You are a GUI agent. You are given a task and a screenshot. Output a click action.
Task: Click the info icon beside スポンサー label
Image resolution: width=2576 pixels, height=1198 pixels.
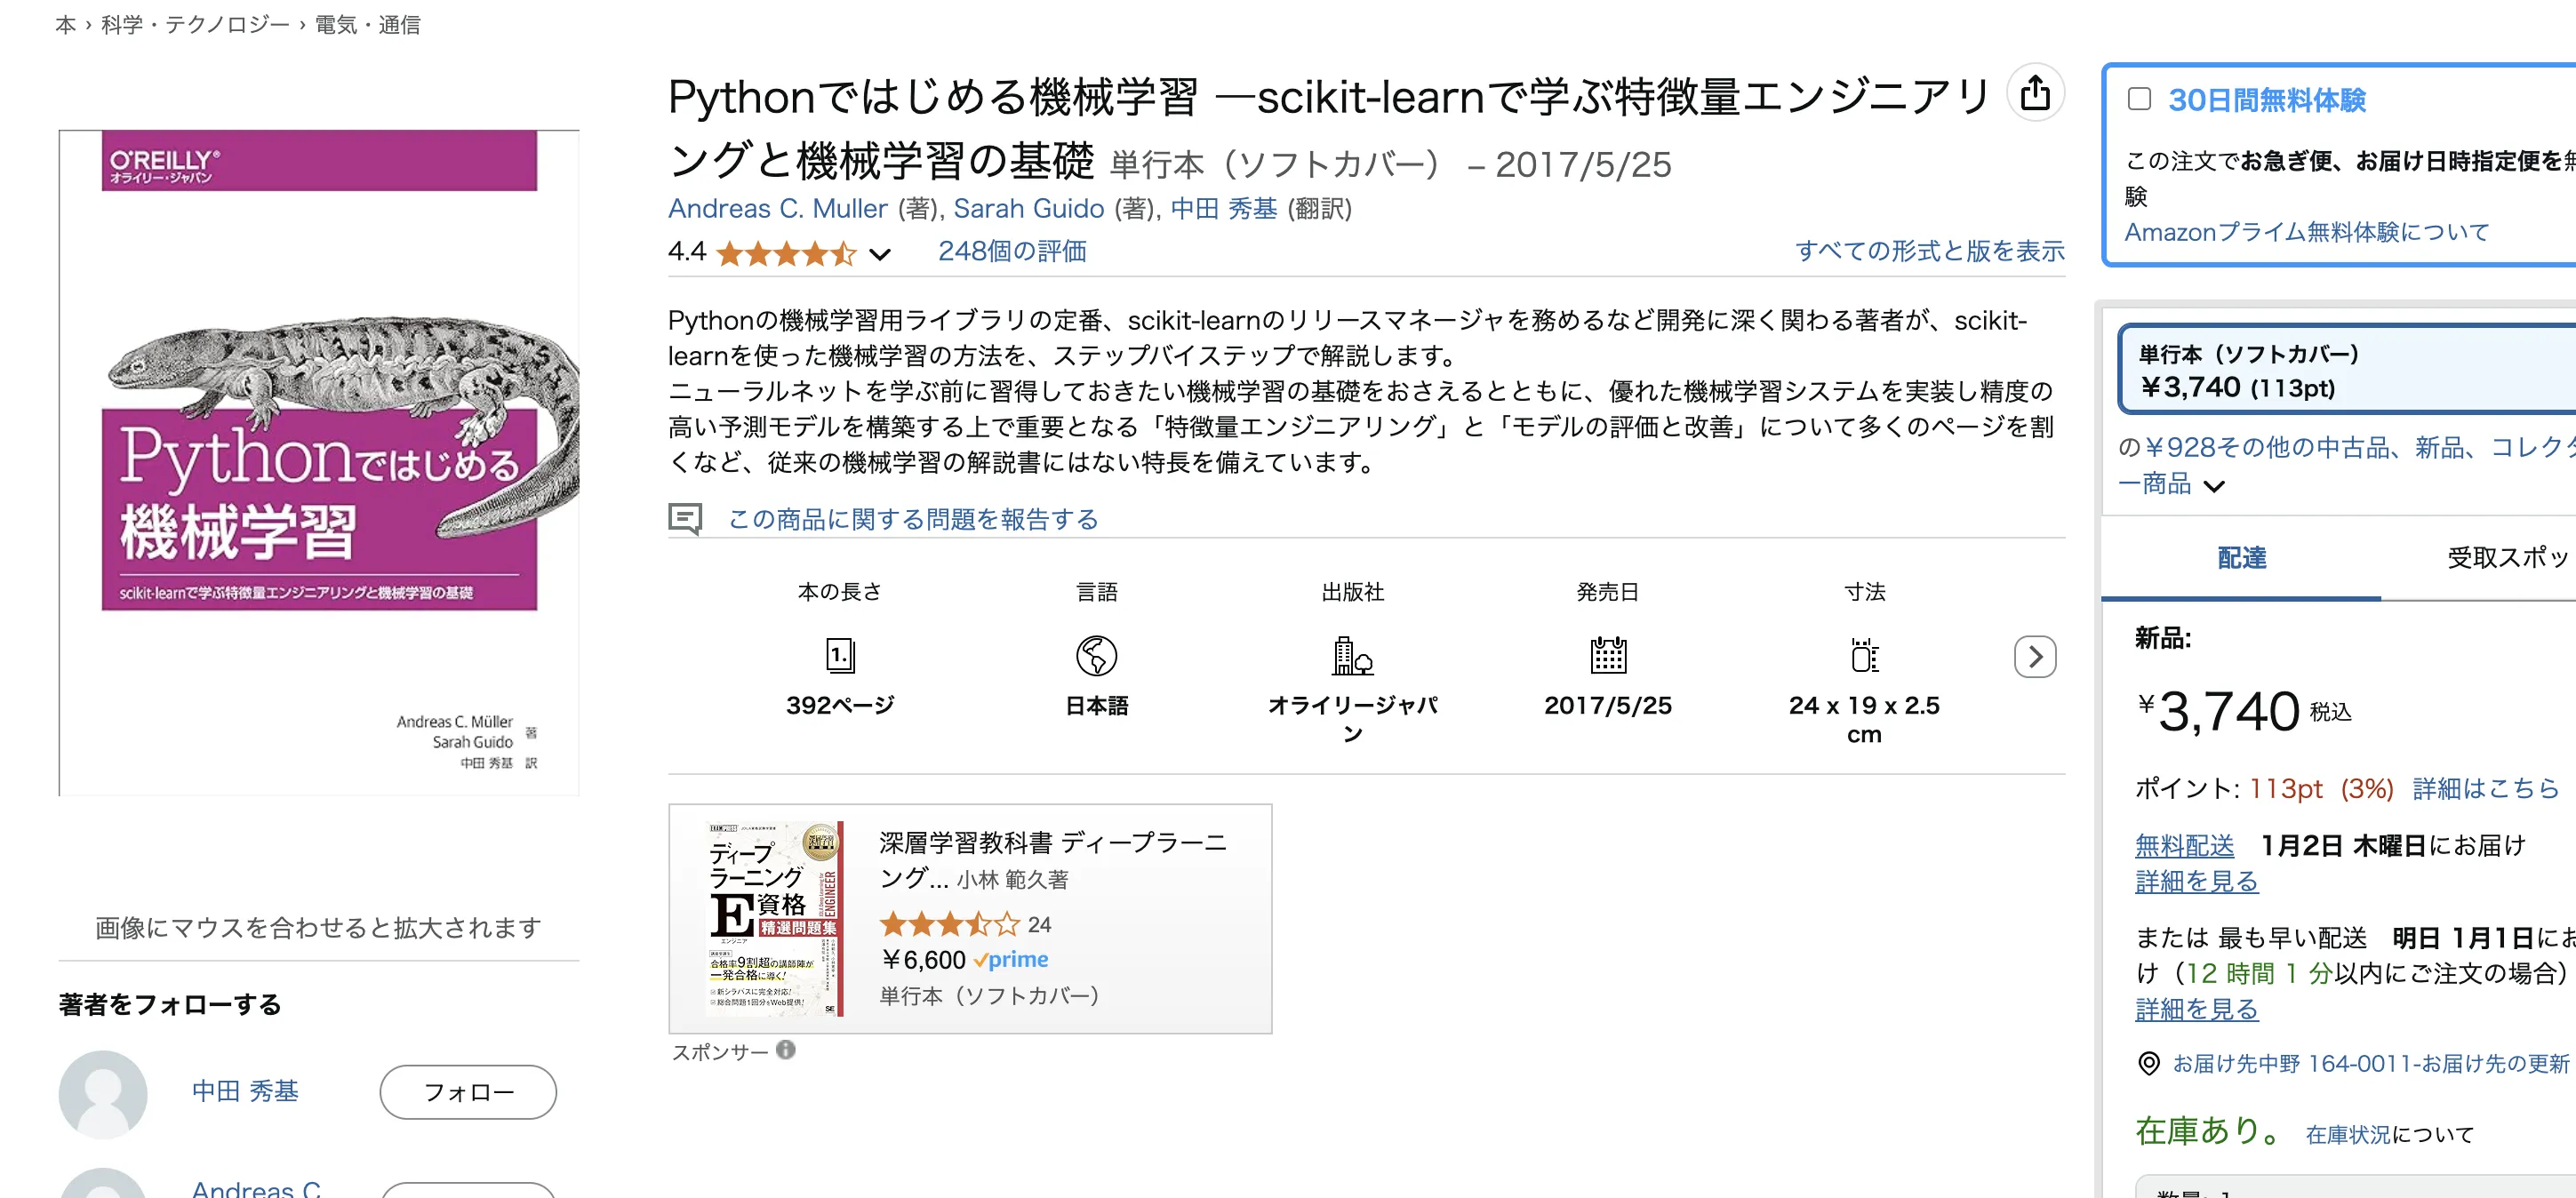pyautogui.click(x=785, y=1050)
